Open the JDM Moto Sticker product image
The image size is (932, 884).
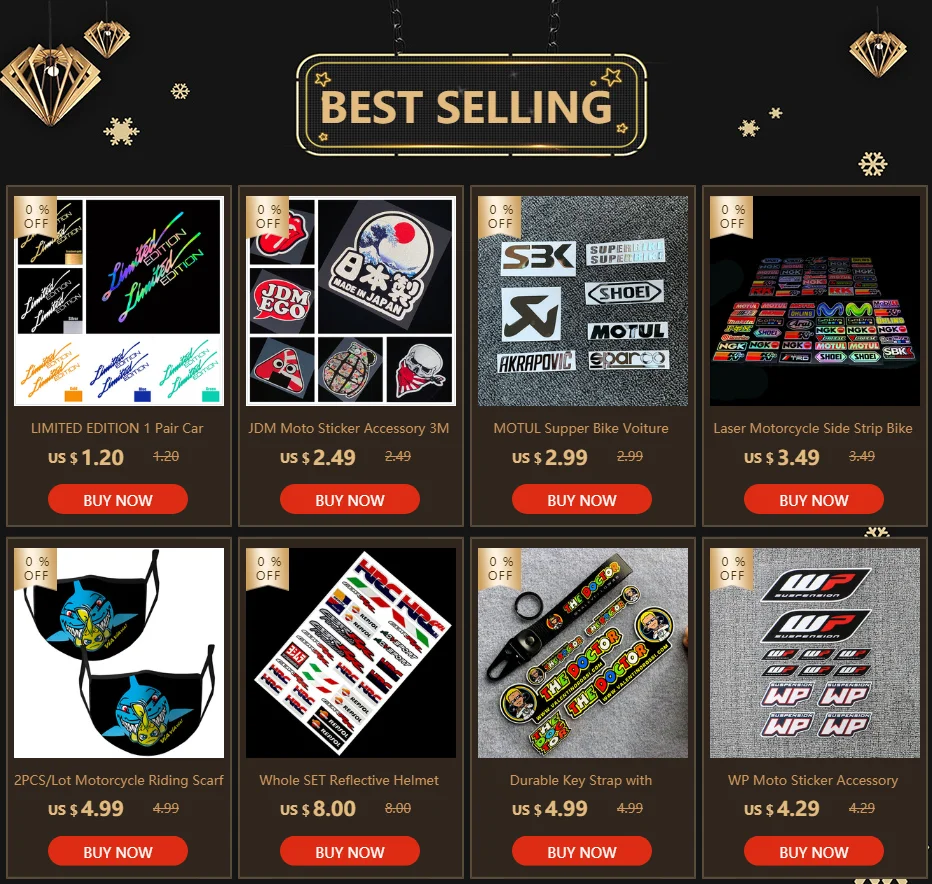click(351, 301)
